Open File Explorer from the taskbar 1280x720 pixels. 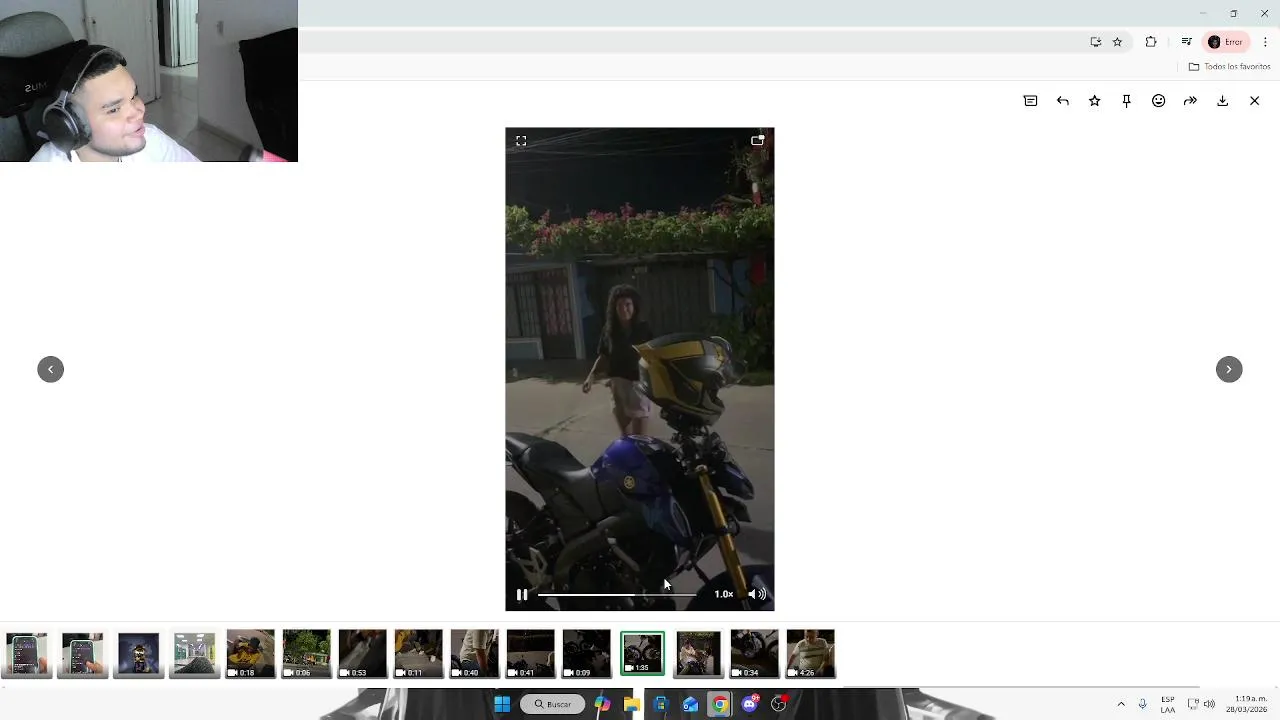[631, 704]
